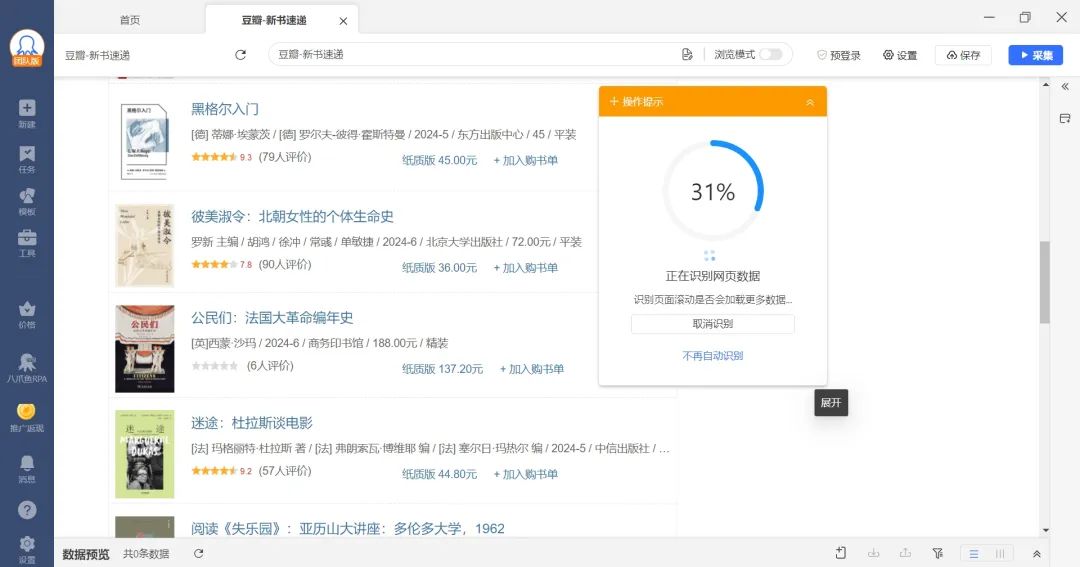Switch to the 首页 home tab

point(130,20)
